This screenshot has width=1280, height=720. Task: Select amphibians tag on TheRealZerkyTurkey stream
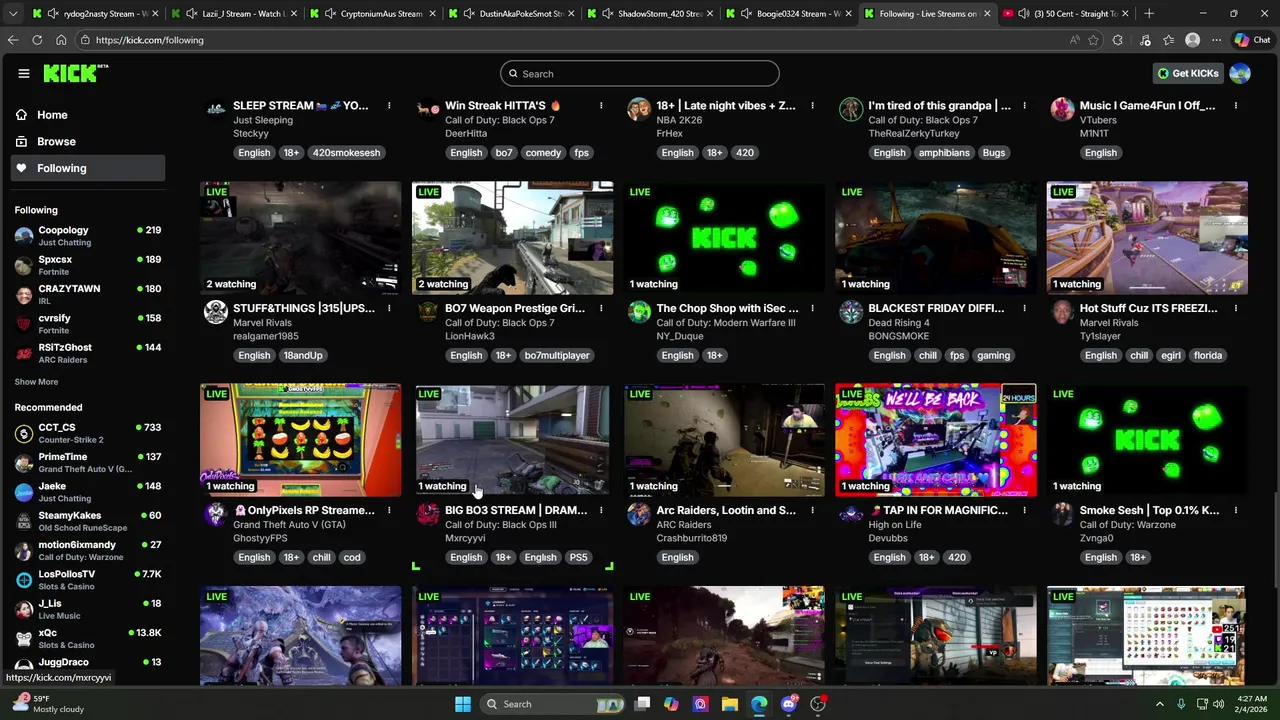point(943,153)
